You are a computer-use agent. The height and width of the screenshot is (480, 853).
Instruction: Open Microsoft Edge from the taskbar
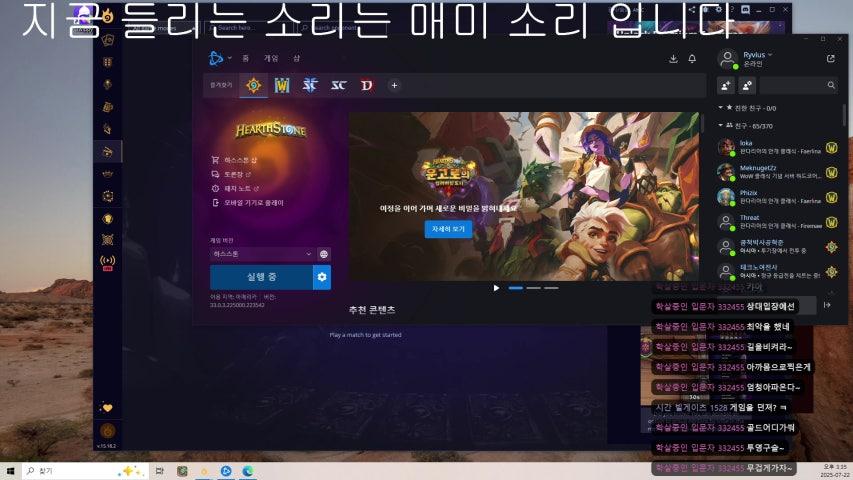tap(248, 471)
